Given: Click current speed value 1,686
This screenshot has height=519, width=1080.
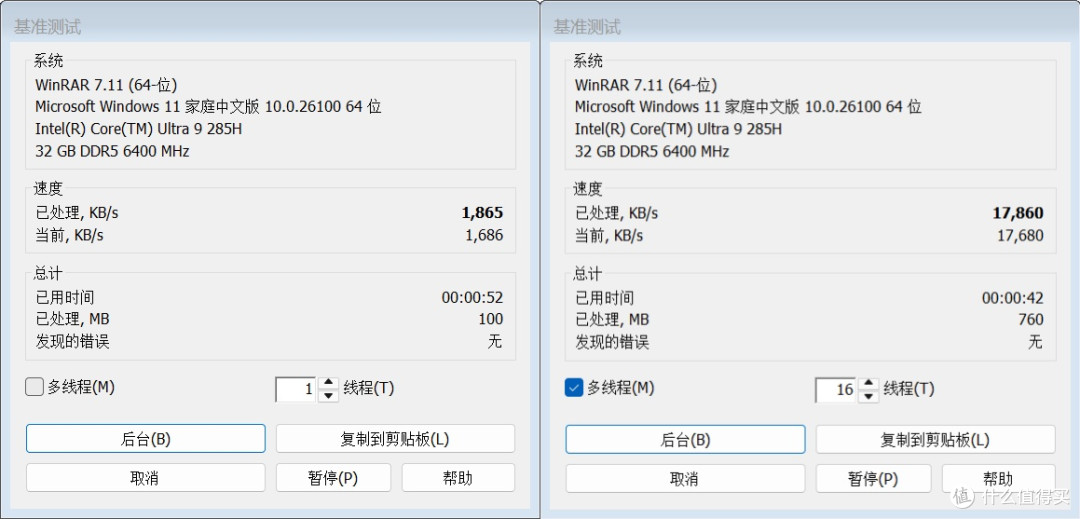Looking at the screenshot, I should click(x=484, y=235).
